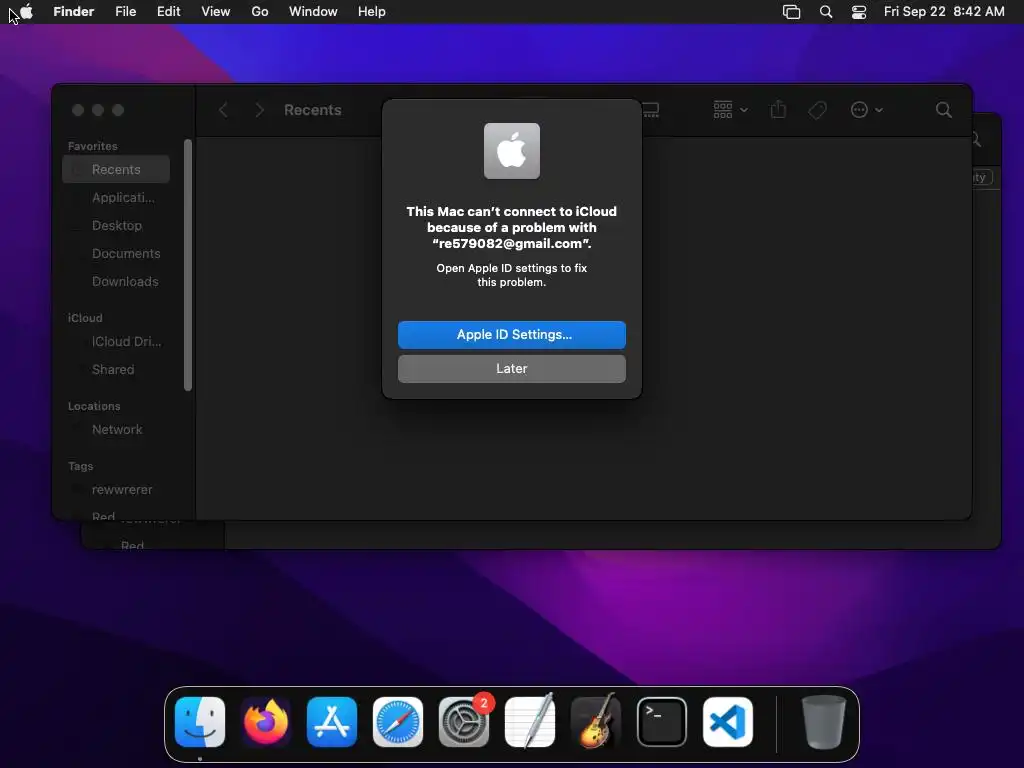Open Terminal from the Dock
Screen dimensions: 1024x768
(662, 722)
